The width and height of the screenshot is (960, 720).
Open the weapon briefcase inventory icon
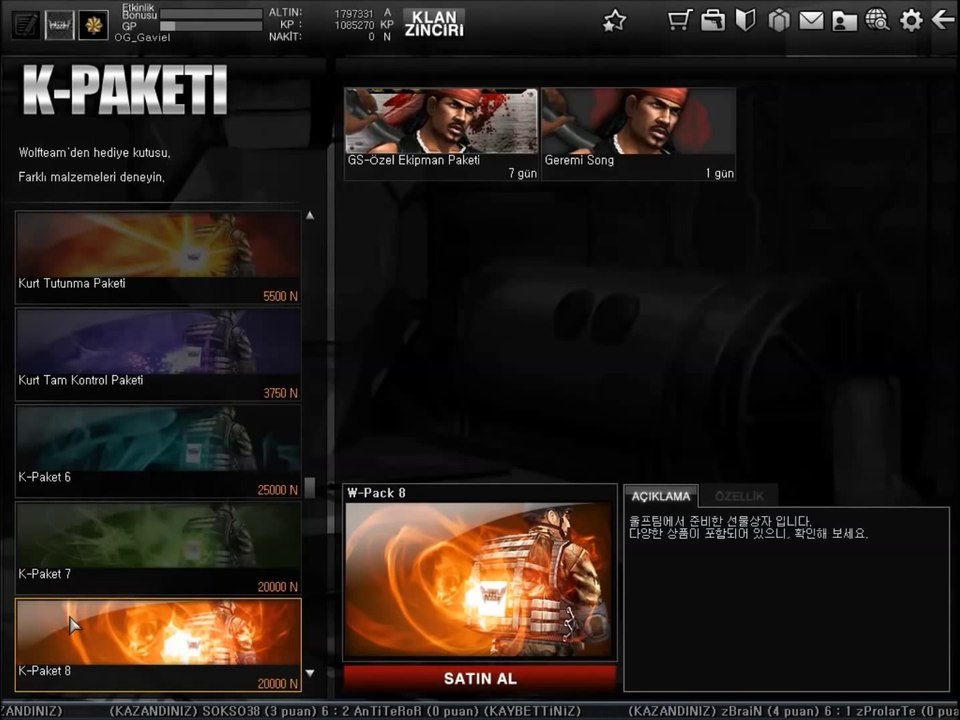[713, 20]
